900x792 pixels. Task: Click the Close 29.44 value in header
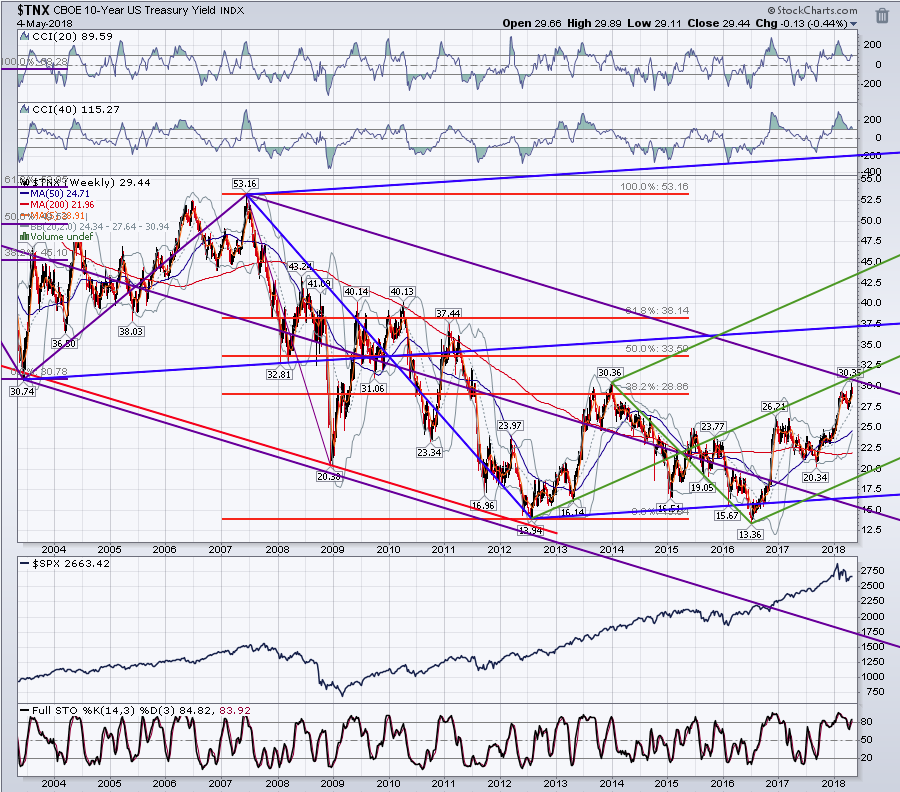(719, 24)
